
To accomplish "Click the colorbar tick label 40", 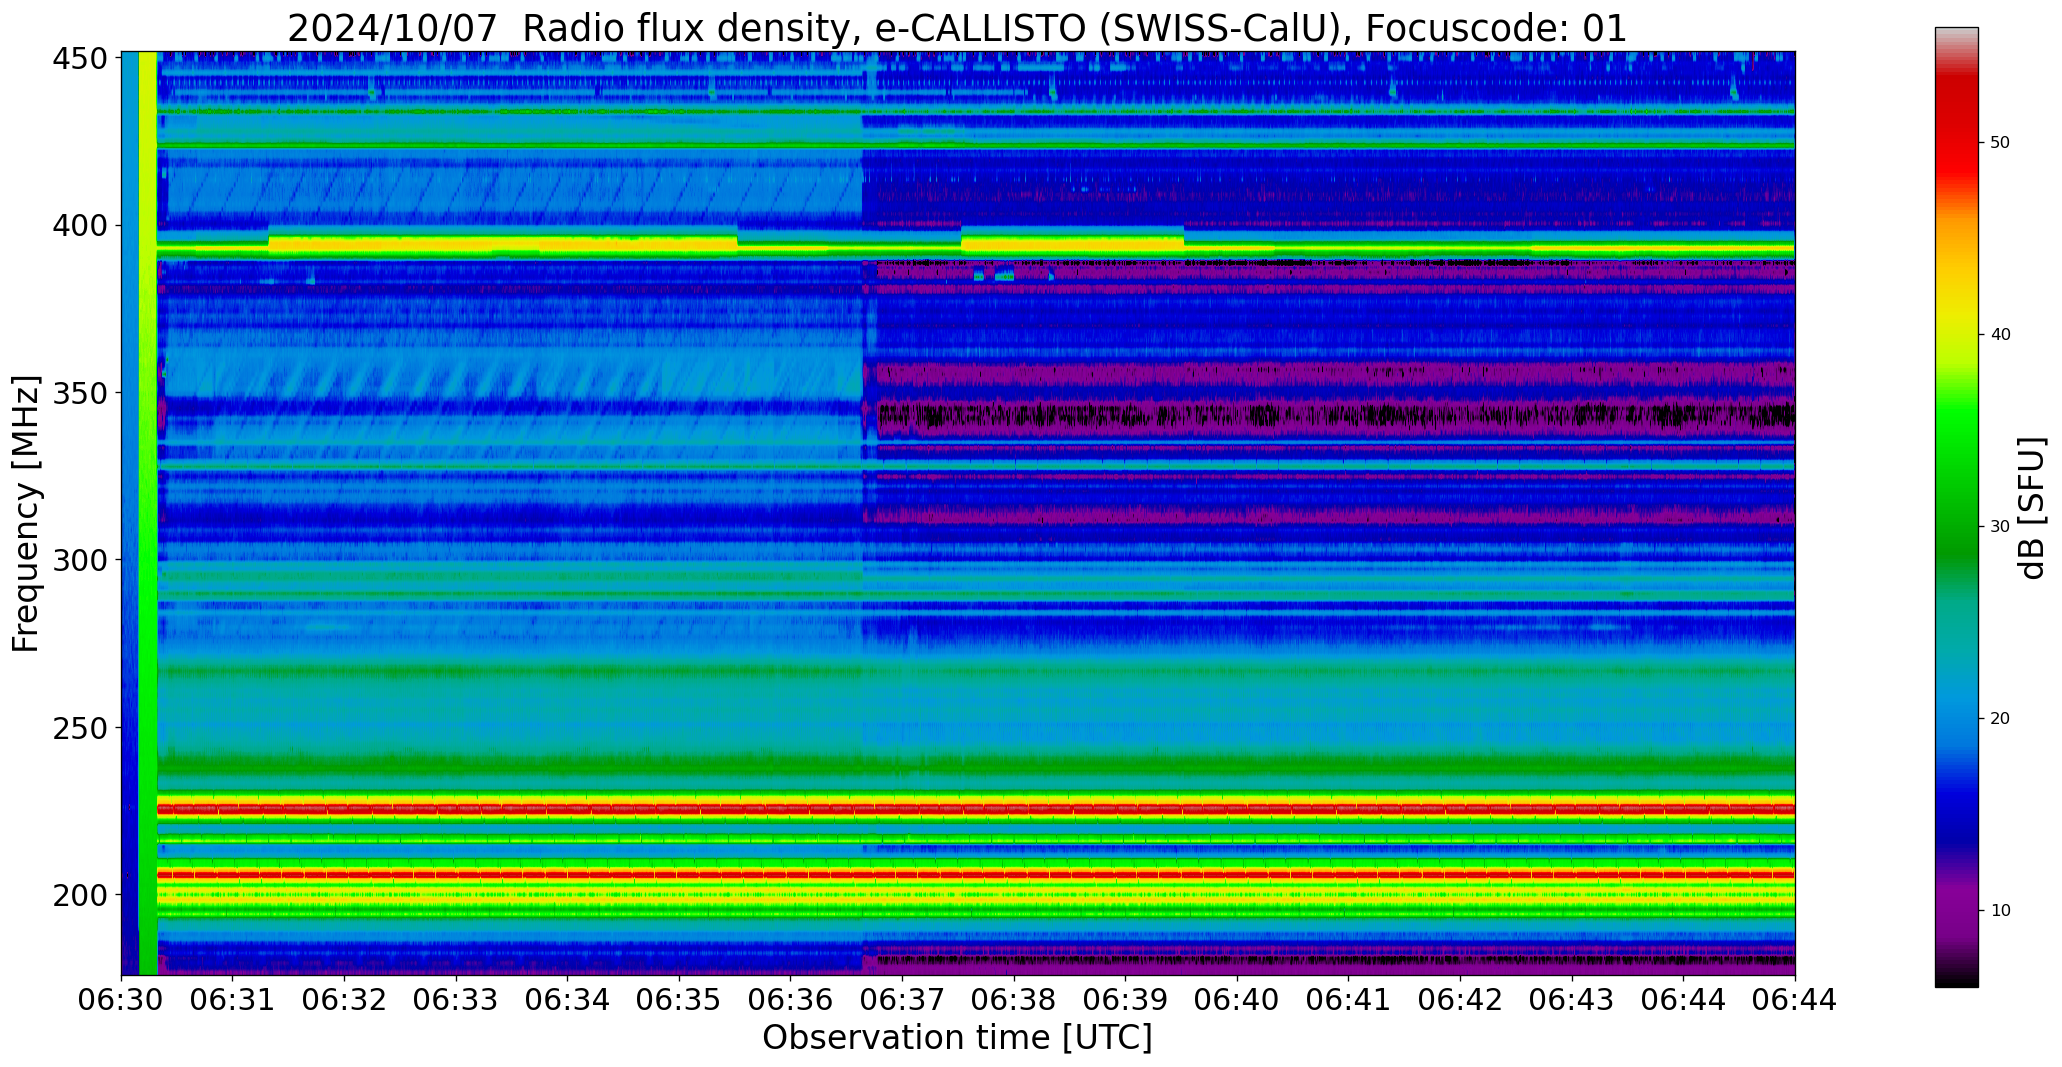I will (x=2000, y=335).
